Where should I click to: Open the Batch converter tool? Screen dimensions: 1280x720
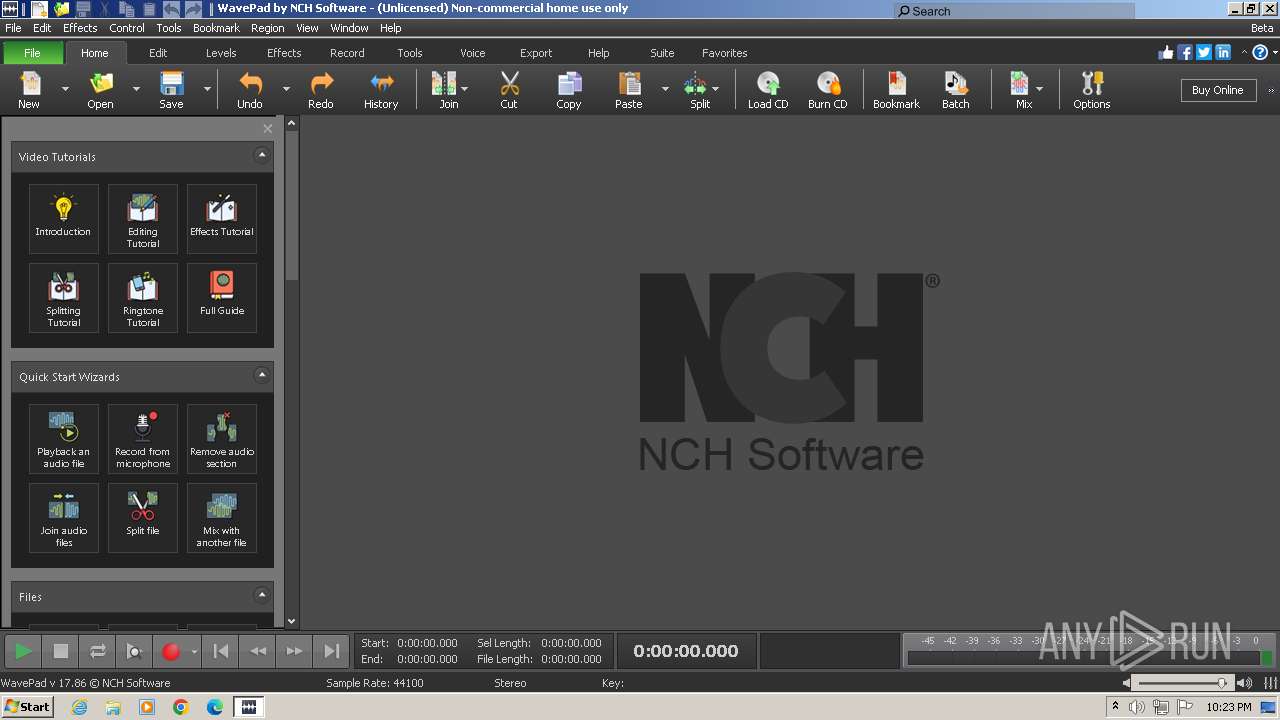[x=956, y=89]
